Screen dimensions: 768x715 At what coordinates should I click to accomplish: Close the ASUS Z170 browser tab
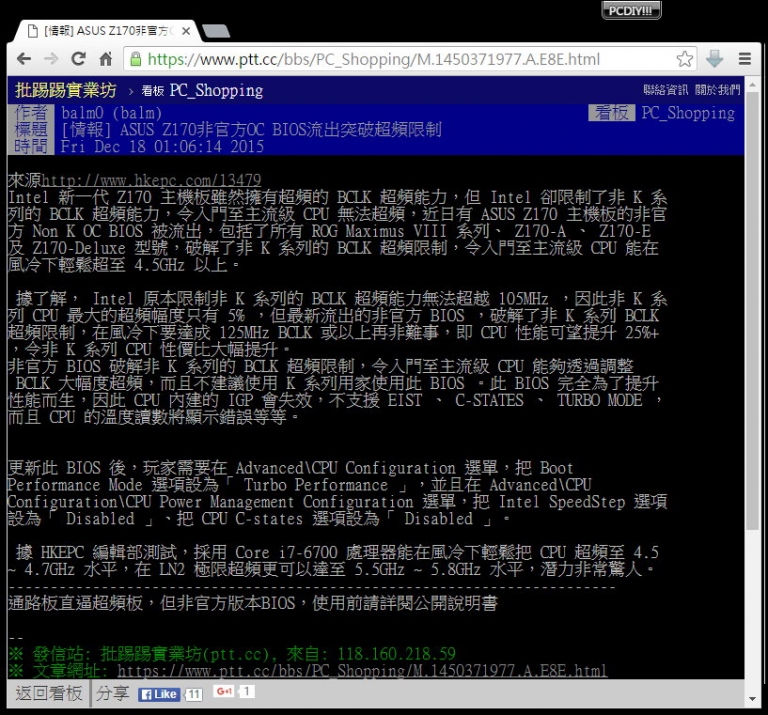(x=186, y=31)
